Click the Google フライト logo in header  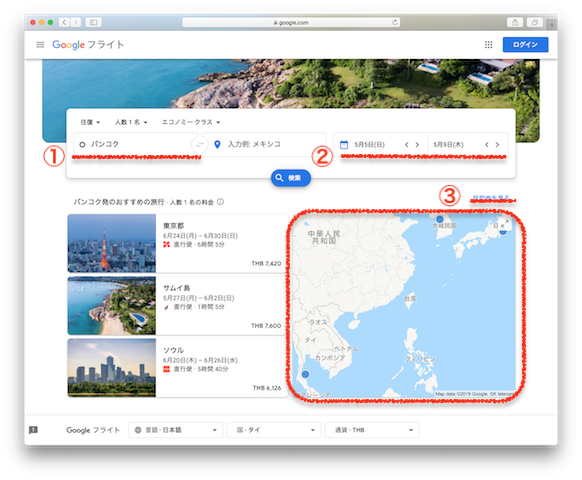[x=88, y=45]
